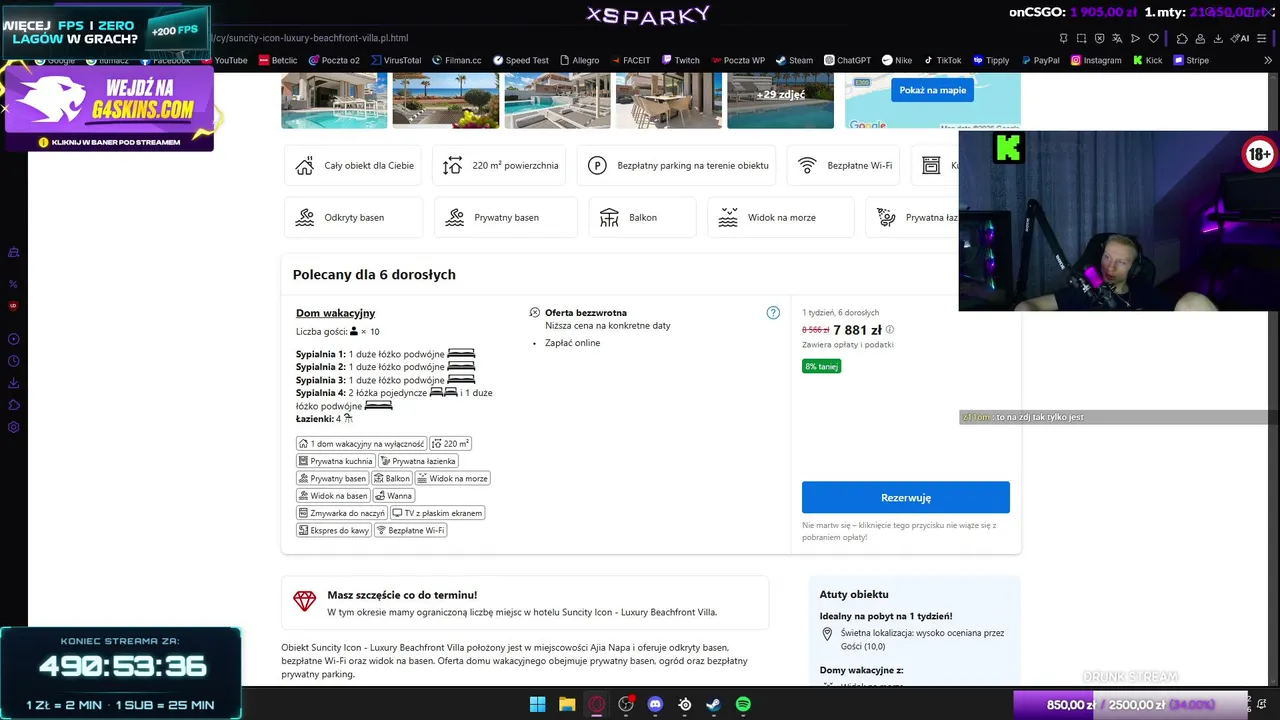The height and width of the screenshot is (720, 1280).
Task: Open the player icon in the sidebar
Action: tap(13, 339)
